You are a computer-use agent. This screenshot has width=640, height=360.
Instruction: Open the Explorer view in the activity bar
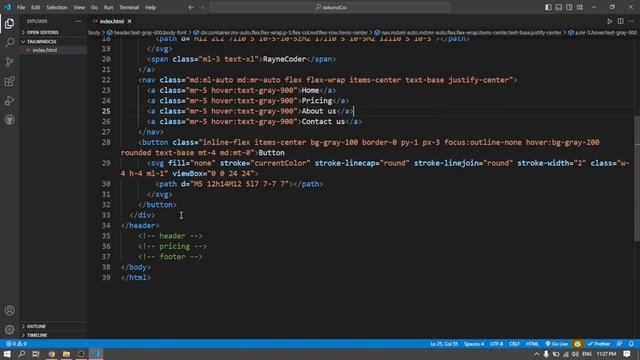(9, 24)
